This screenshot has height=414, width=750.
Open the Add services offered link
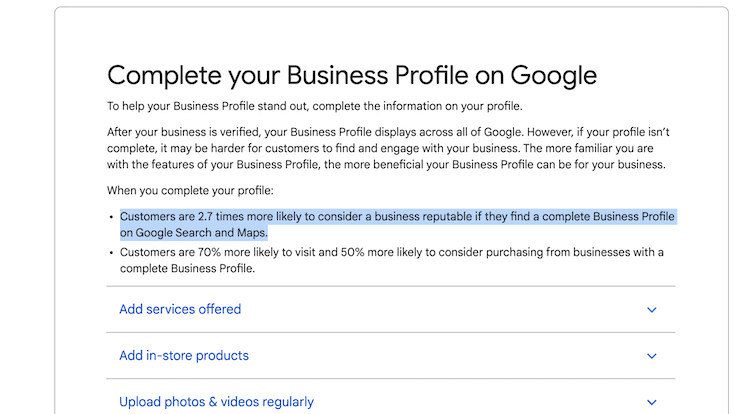click(180, 309)
